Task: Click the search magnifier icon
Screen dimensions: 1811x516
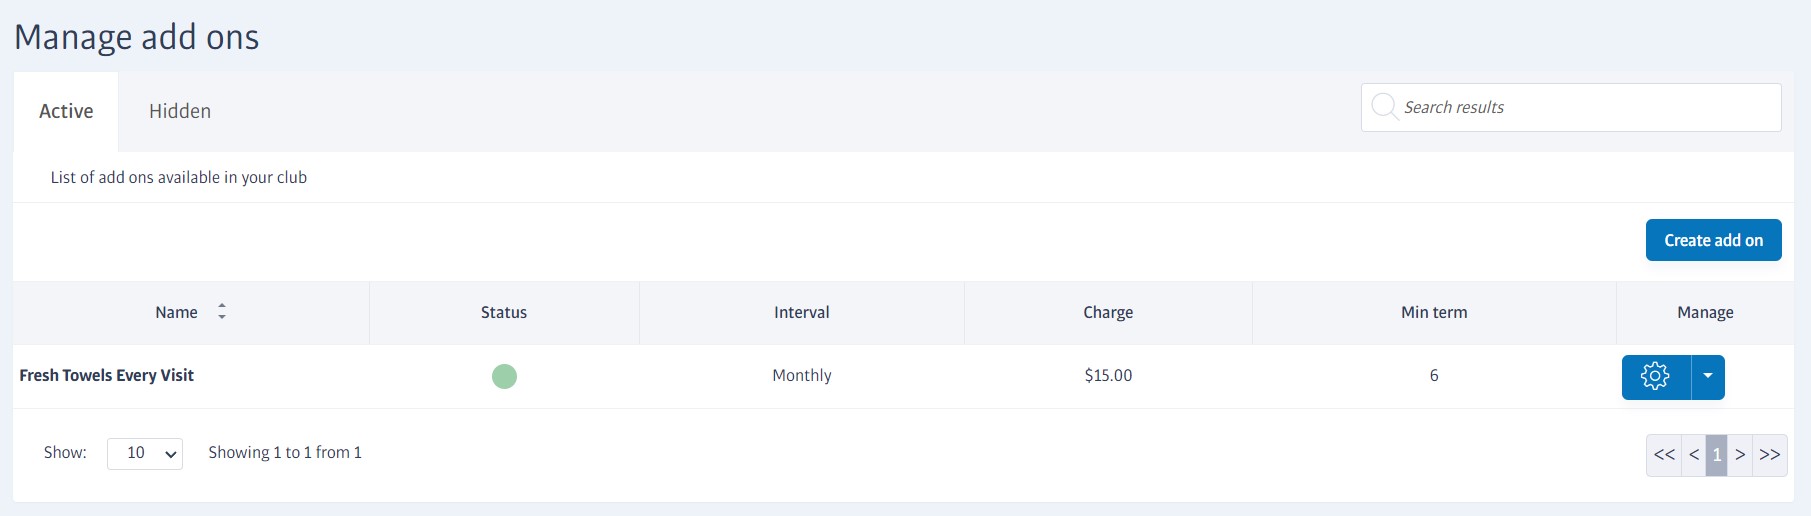Action: pyautogui.click(x=1384, y=106)
